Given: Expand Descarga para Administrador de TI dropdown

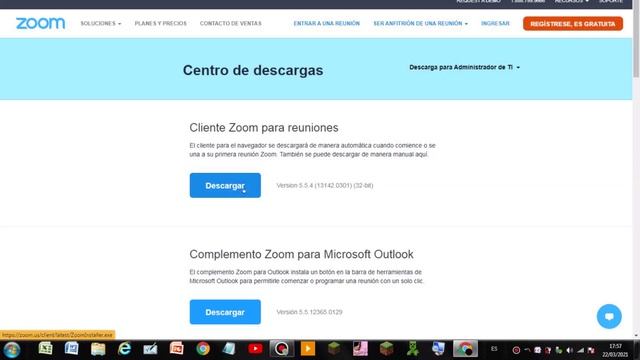Looking at the screenshot, I should coord(464,67).
